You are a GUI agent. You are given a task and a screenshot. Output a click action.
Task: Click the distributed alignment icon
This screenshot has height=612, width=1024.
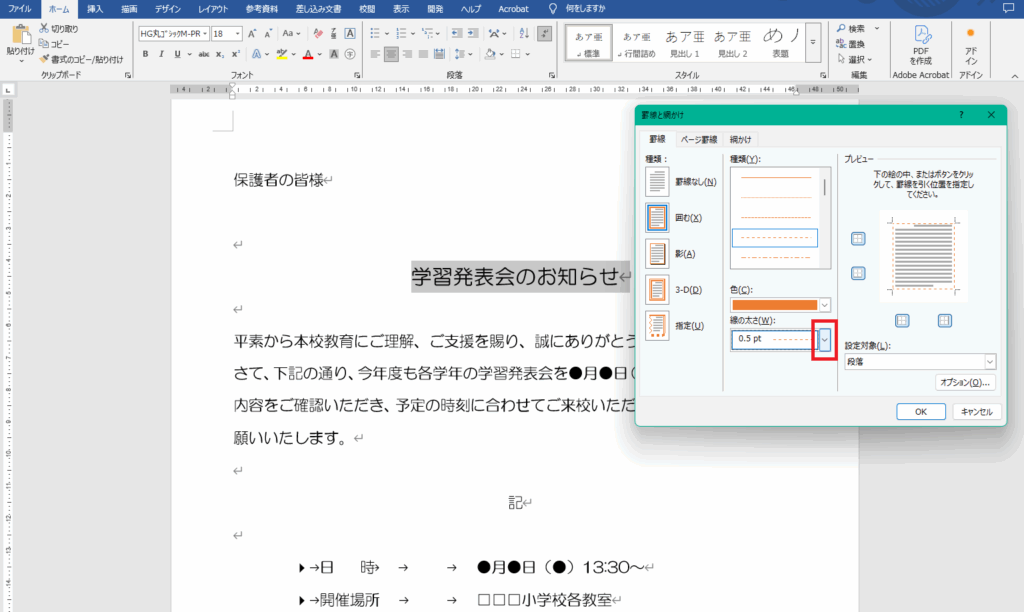coord(440,54)
